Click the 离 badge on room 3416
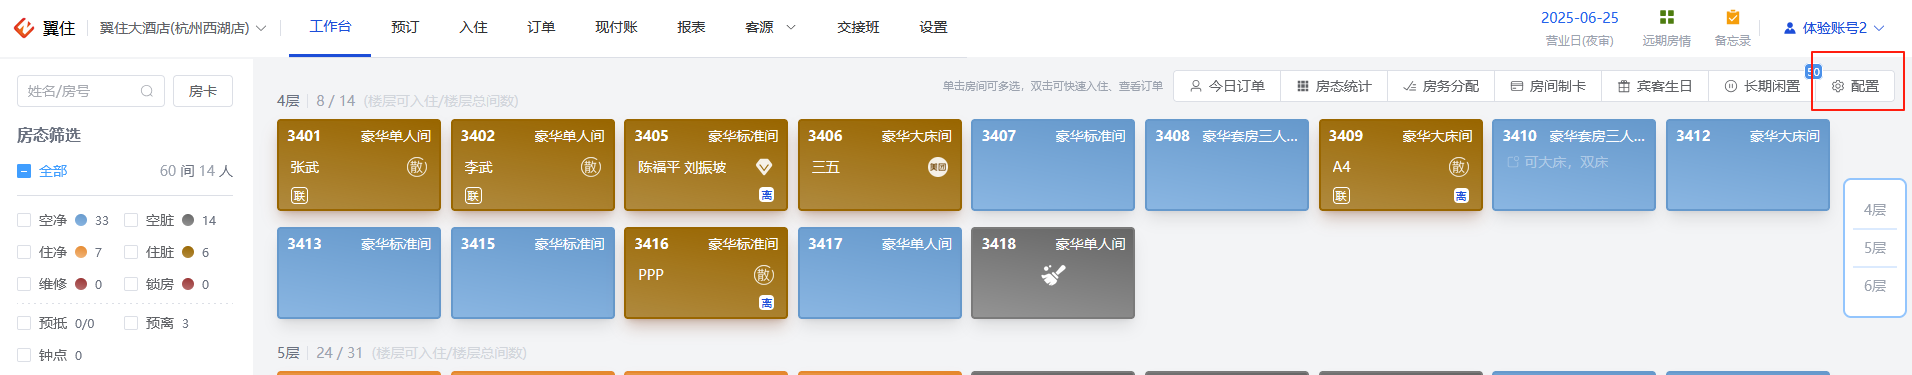The height and width of the screenshot is (375, 1912). [x=766, y=303]
